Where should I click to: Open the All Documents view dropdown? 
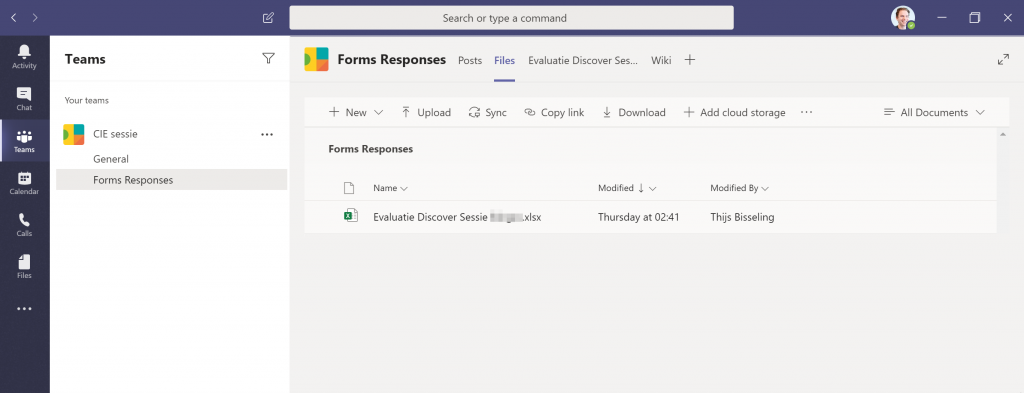coord(934,112)
